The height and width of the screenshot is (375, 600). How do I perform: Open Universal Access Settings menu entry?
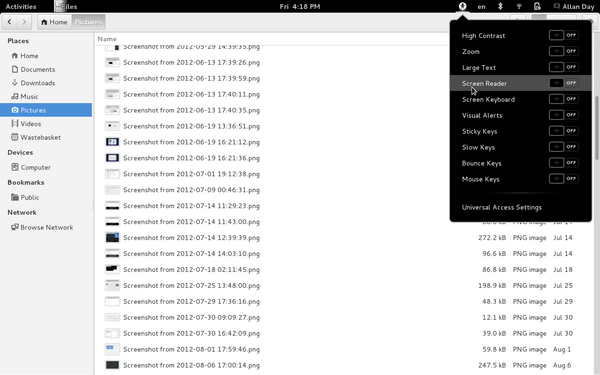point(502,207)
